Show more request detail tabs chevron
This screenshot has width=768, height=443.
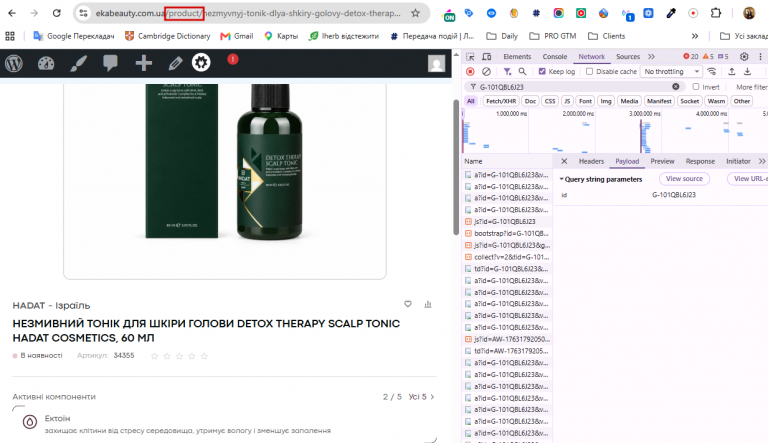click(762, 161)
